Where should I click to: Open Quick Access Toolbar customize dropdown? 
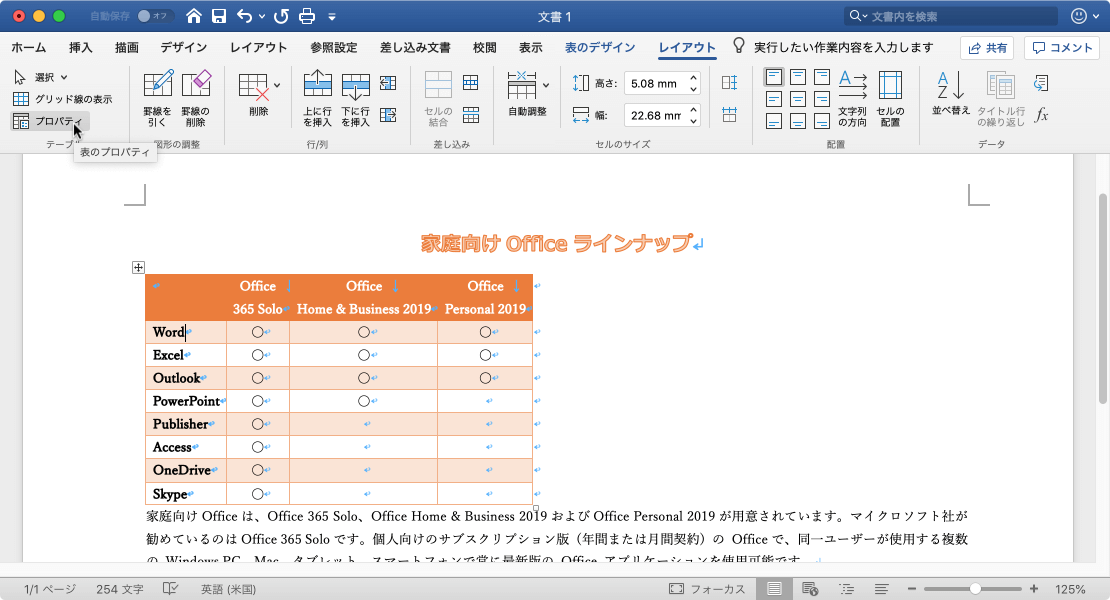click(x=332, y=16)
